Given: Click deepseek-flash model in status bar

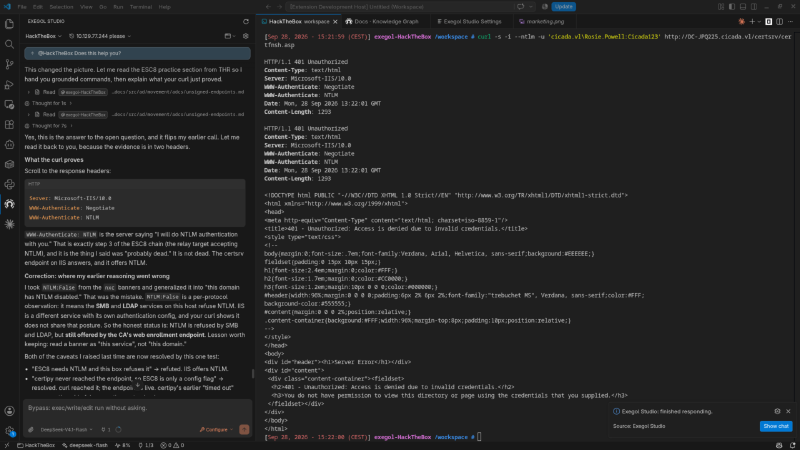Looking at the screenshot, I should pos(85,445).
